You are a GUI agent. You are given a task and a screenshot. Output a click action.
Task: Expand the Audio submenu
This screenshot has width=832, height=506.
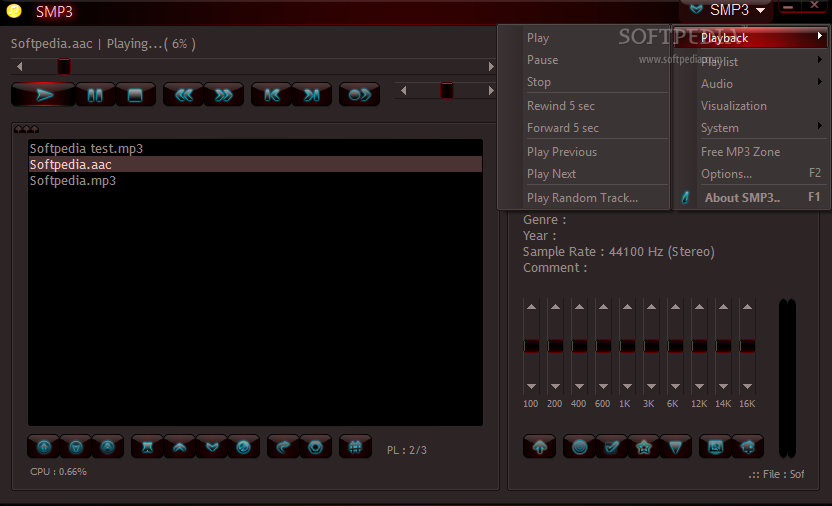coord(750,84)
